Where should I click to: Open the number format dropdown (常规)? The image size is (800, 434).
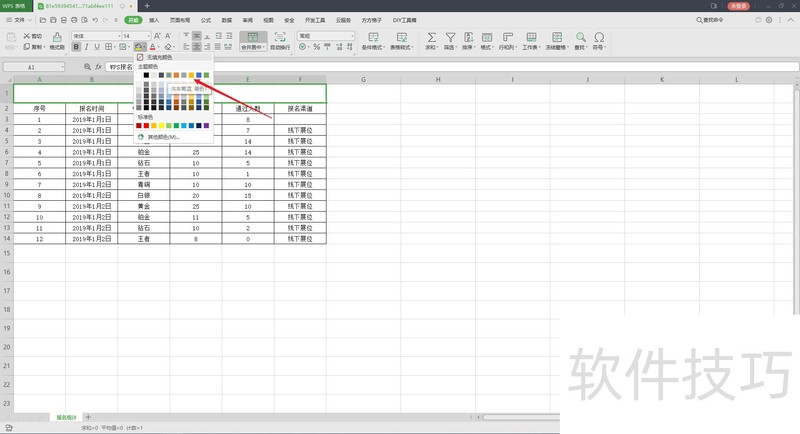[x=352, y=36]
